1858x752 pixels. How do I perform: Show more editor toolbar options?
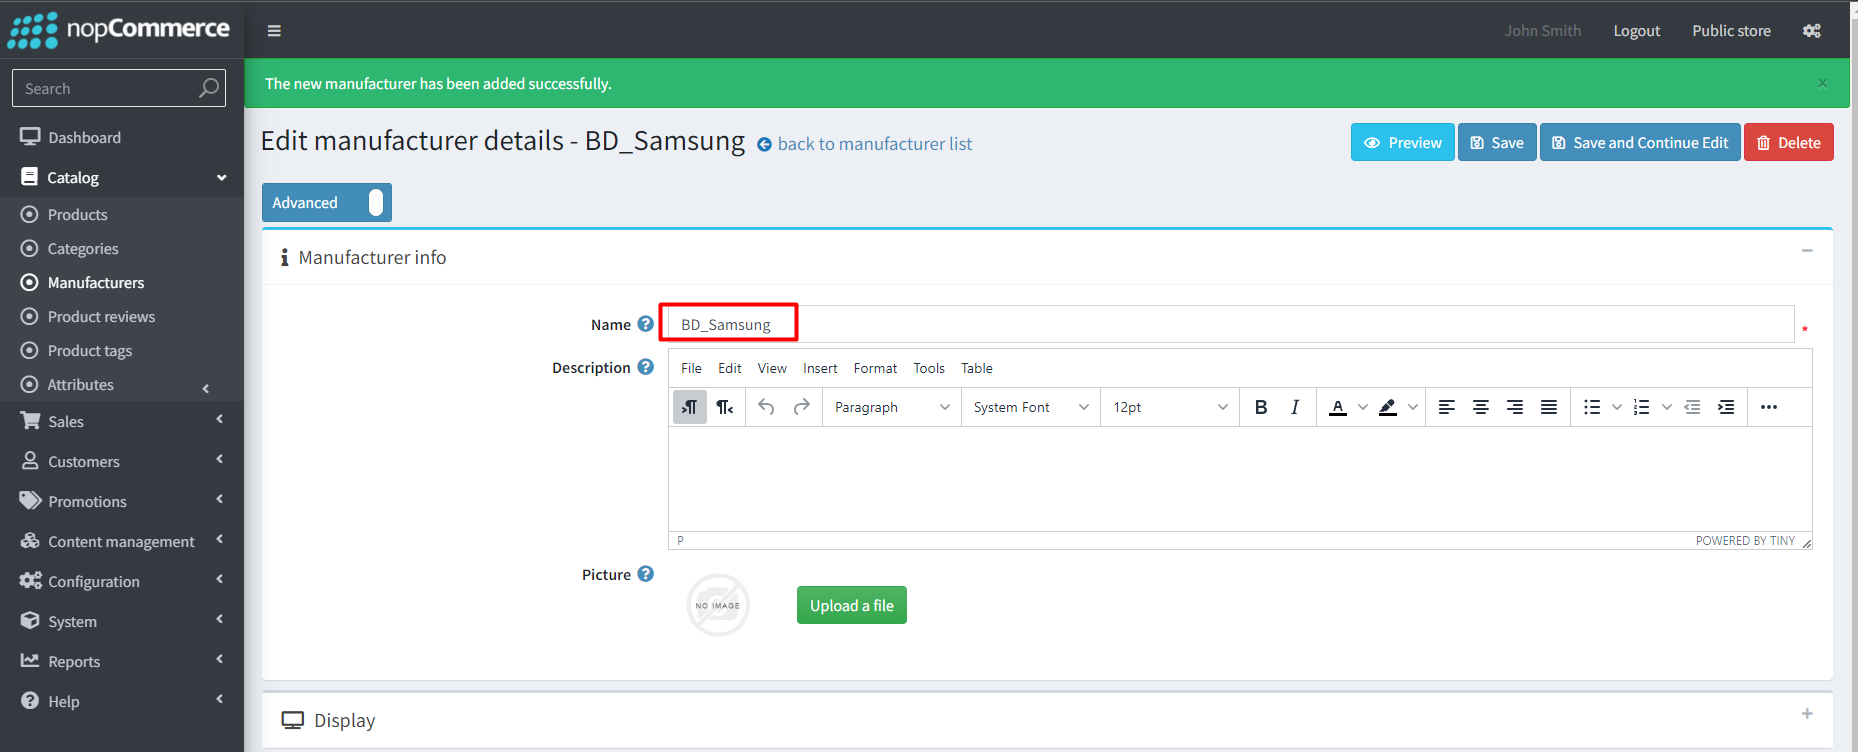tap(1769, 407)
